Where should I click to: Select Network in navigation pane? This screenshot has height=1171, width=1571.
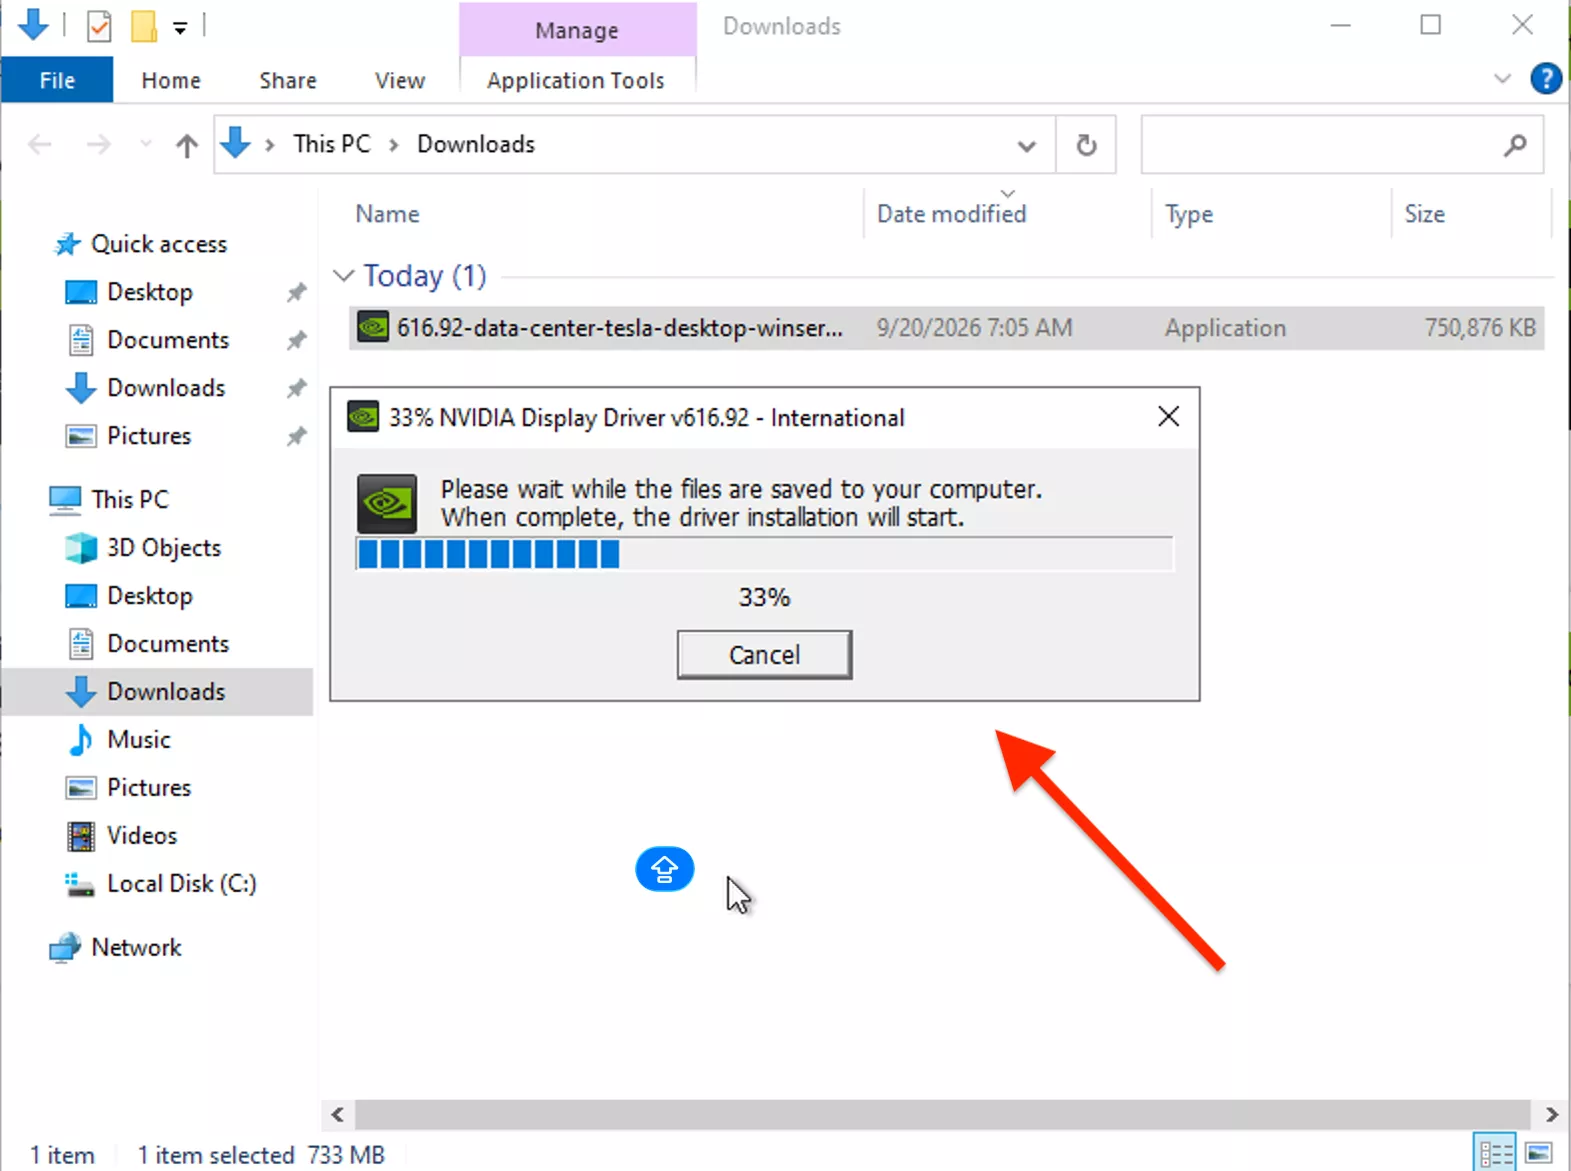tap(136, 947)
